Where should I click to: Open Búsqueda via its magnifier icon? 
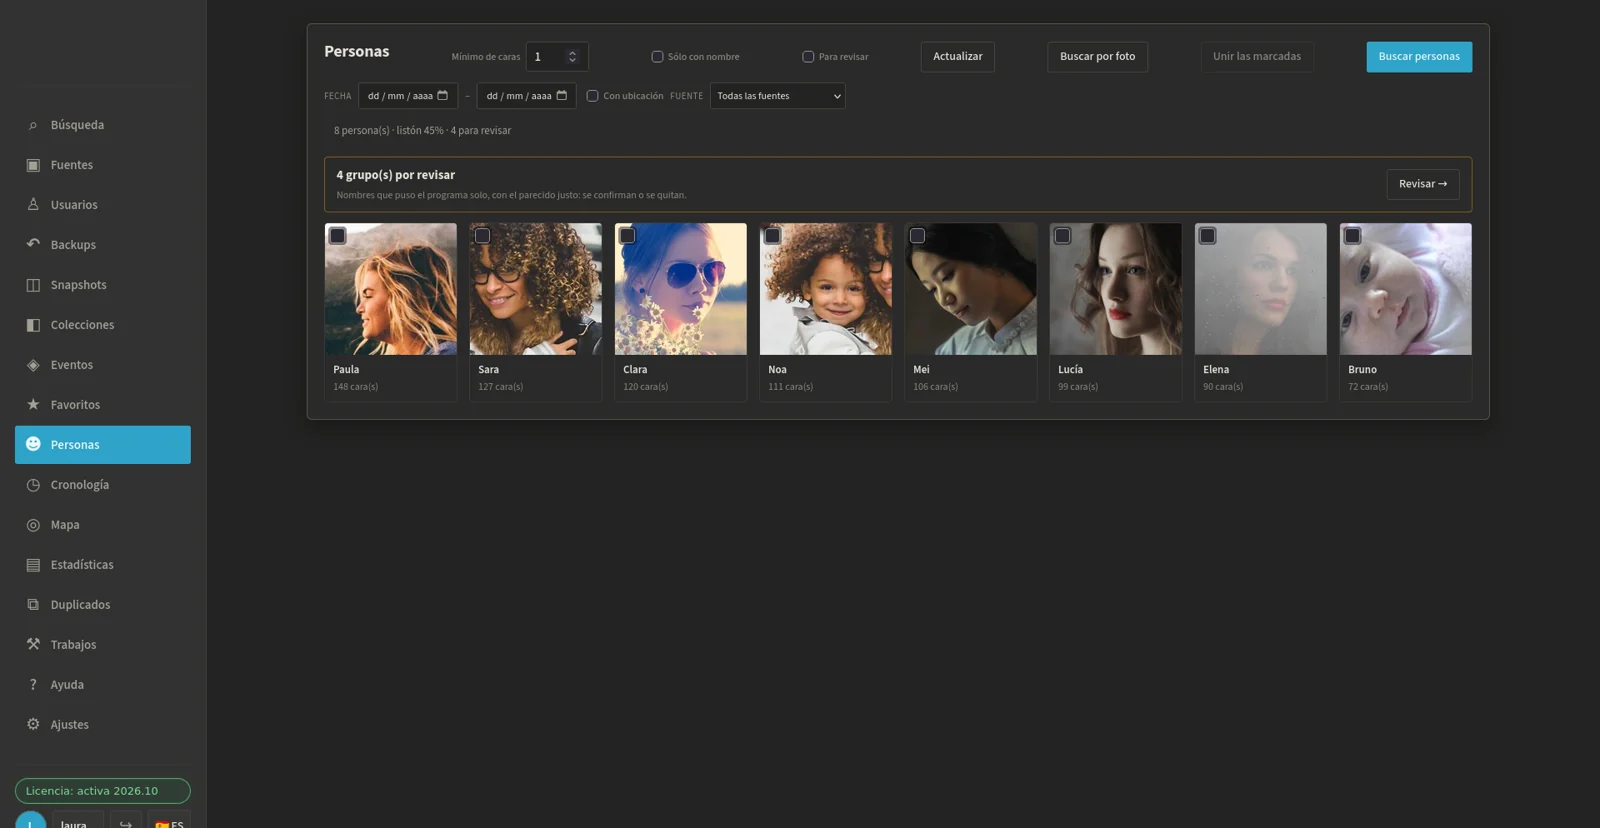click(33, 125)
